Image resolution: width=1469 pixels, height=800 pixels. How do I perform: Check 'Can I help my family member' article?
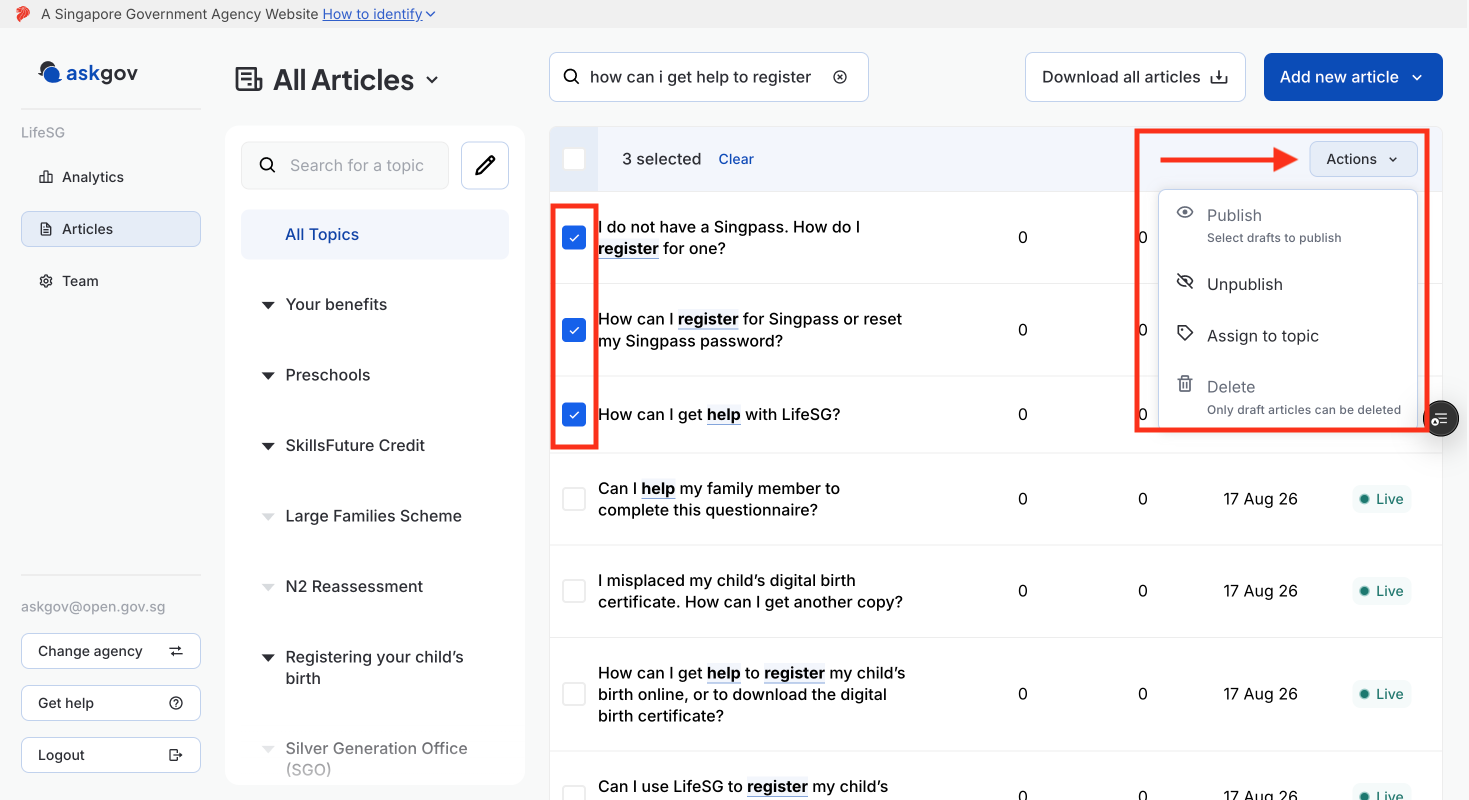point(574,499)
